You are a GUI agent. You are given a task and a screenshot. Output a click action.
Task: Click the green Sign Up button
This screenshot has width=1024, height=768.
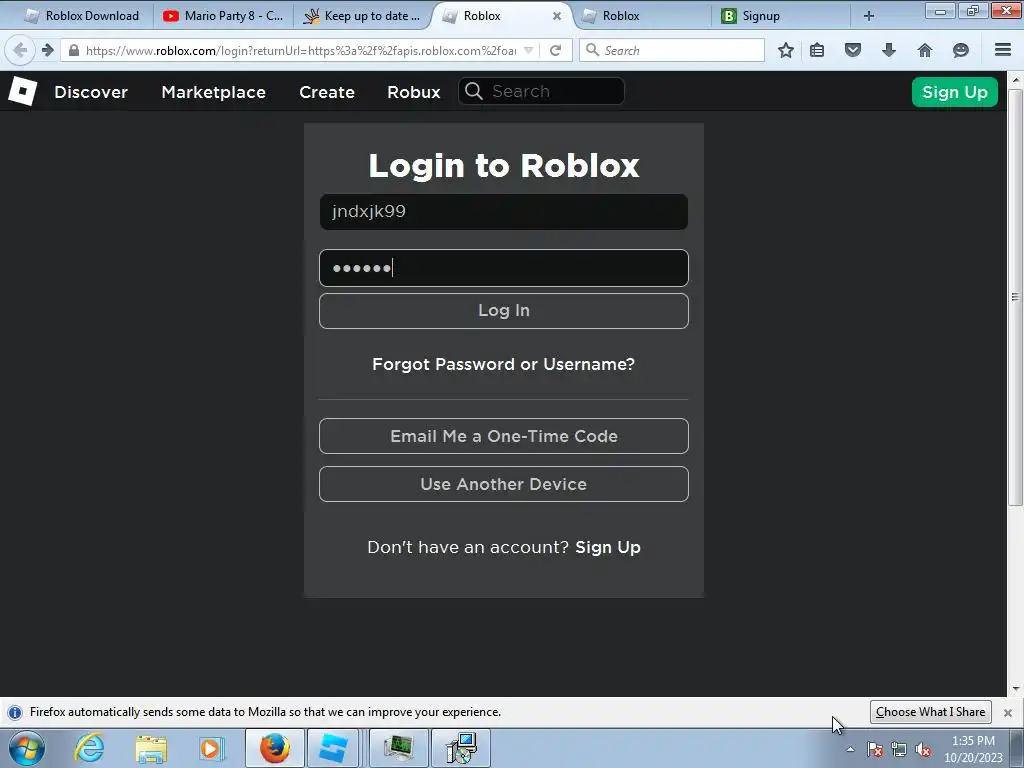(955, 92)
